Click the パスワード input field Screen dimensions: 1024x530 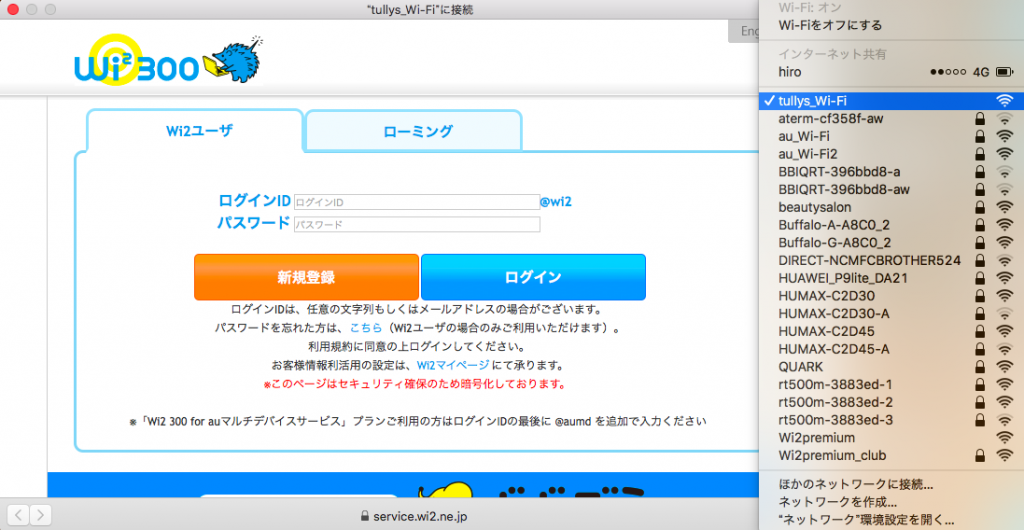pyautogui.click(x=417, y=224)
